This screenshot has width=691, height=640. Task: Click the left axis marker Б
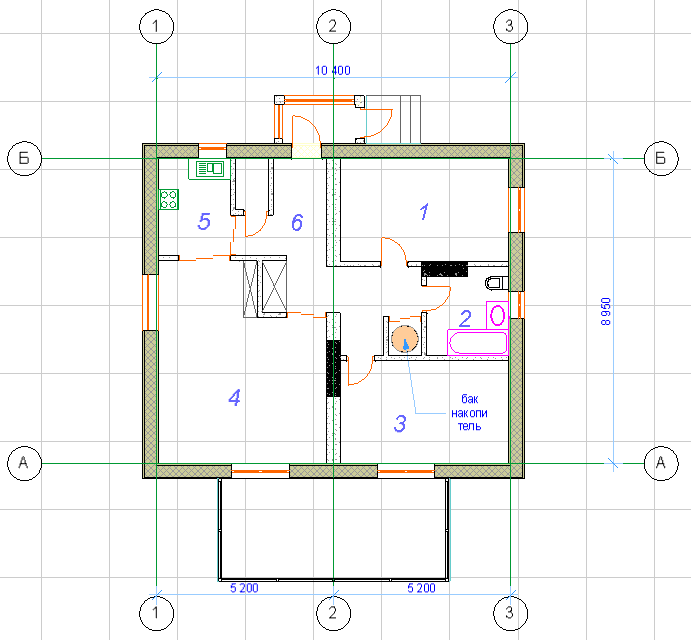pyautogui.click(x=24, y=158)
